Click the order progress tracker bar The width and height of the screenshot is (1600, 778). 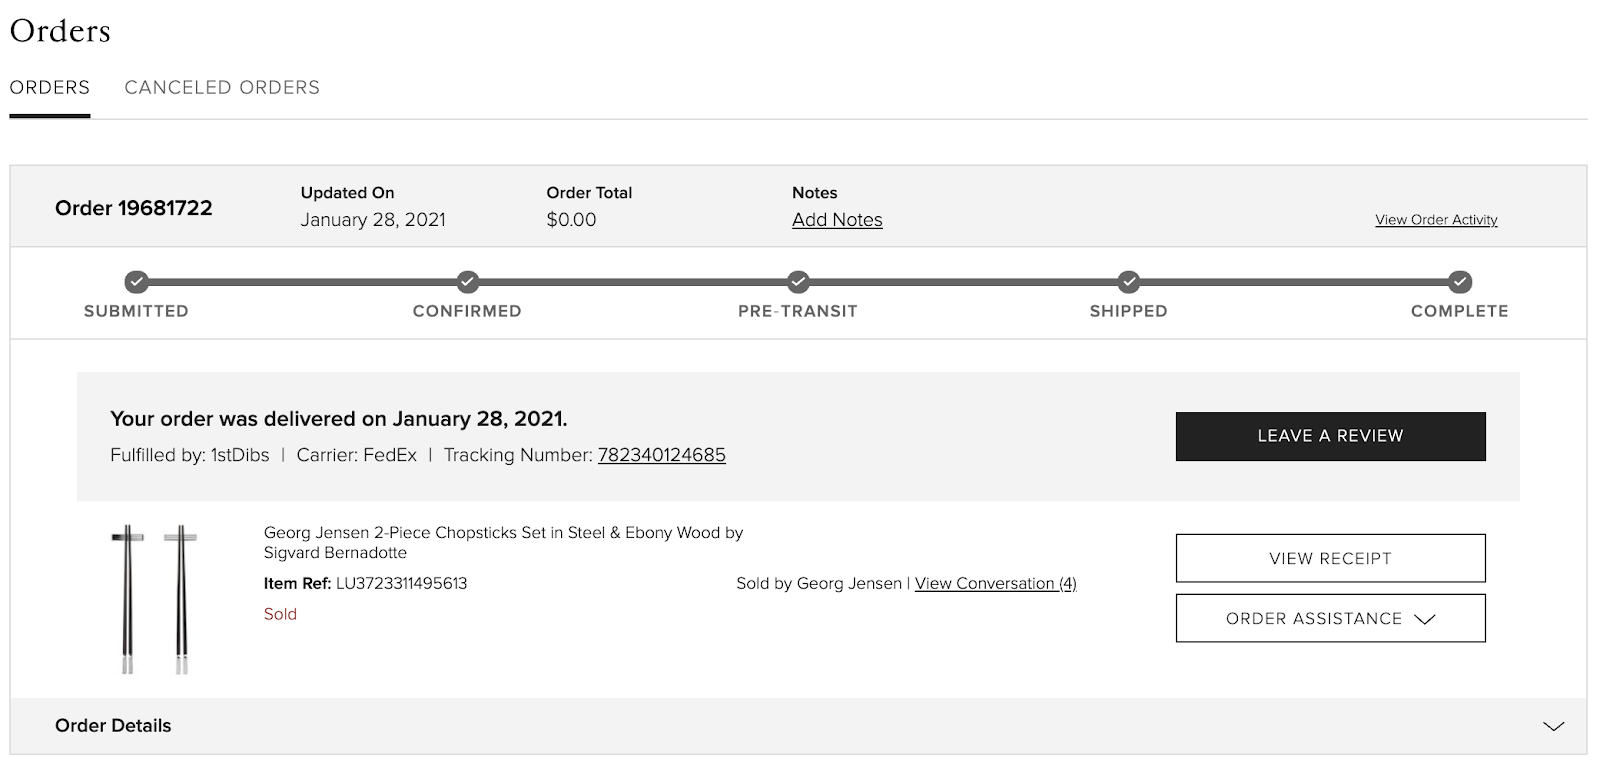(x=798, y=282)
